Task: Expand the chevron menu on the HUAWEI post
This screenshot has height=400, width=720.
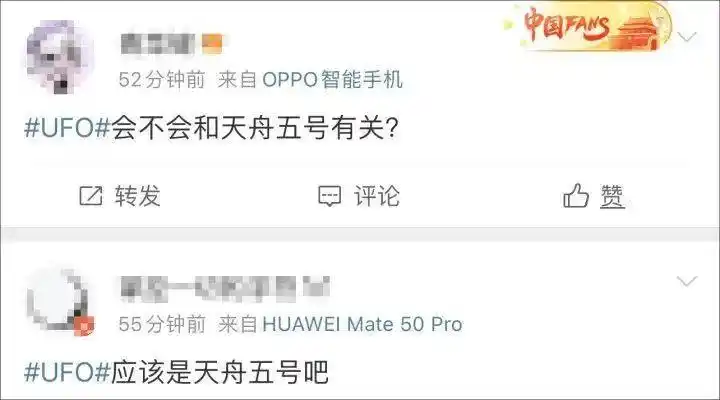Action: pyautogui.click(x=687, y=280)
